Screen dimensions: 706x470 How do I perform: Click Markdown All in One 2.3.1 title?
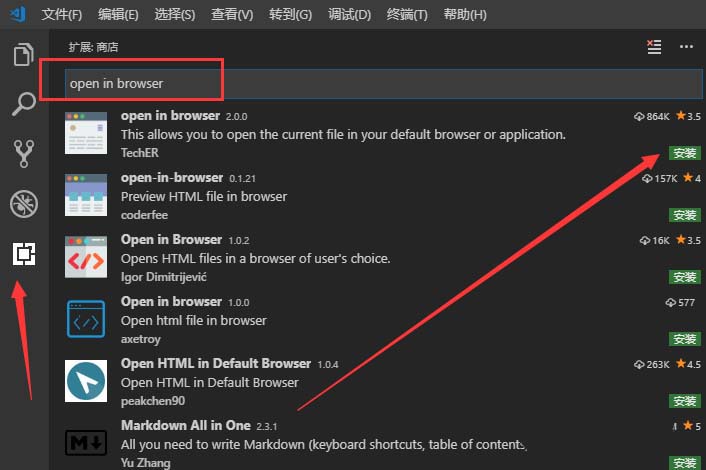point(186,425)
